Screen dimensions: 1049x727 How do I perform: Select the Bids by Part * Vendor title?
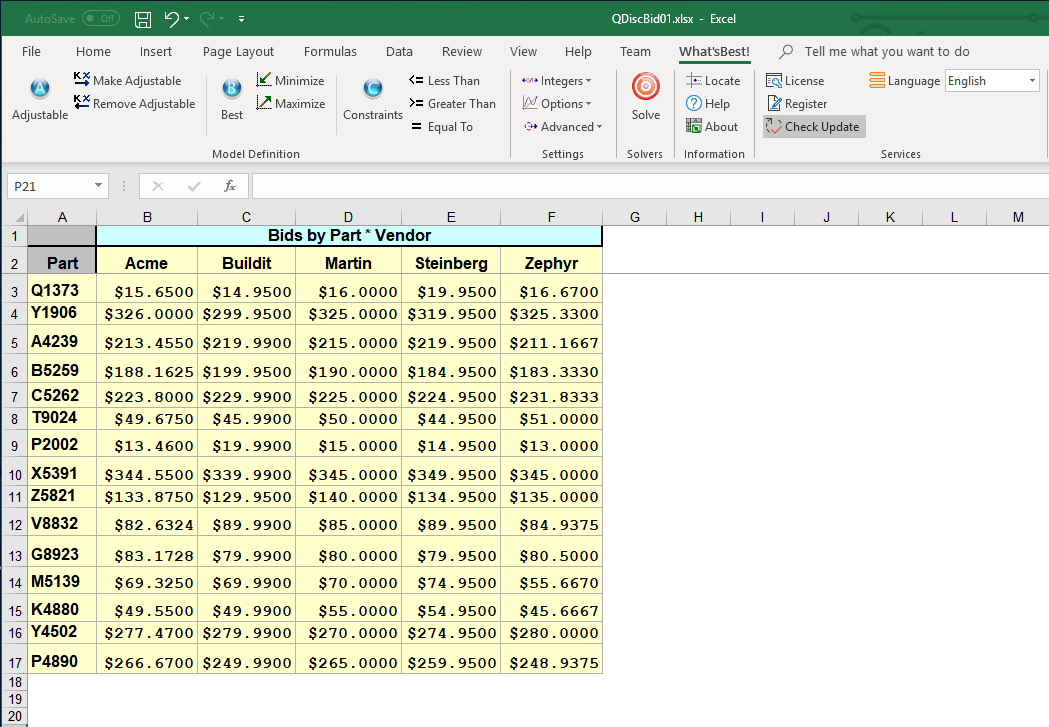pyautogui.click(x=349, y=235)
